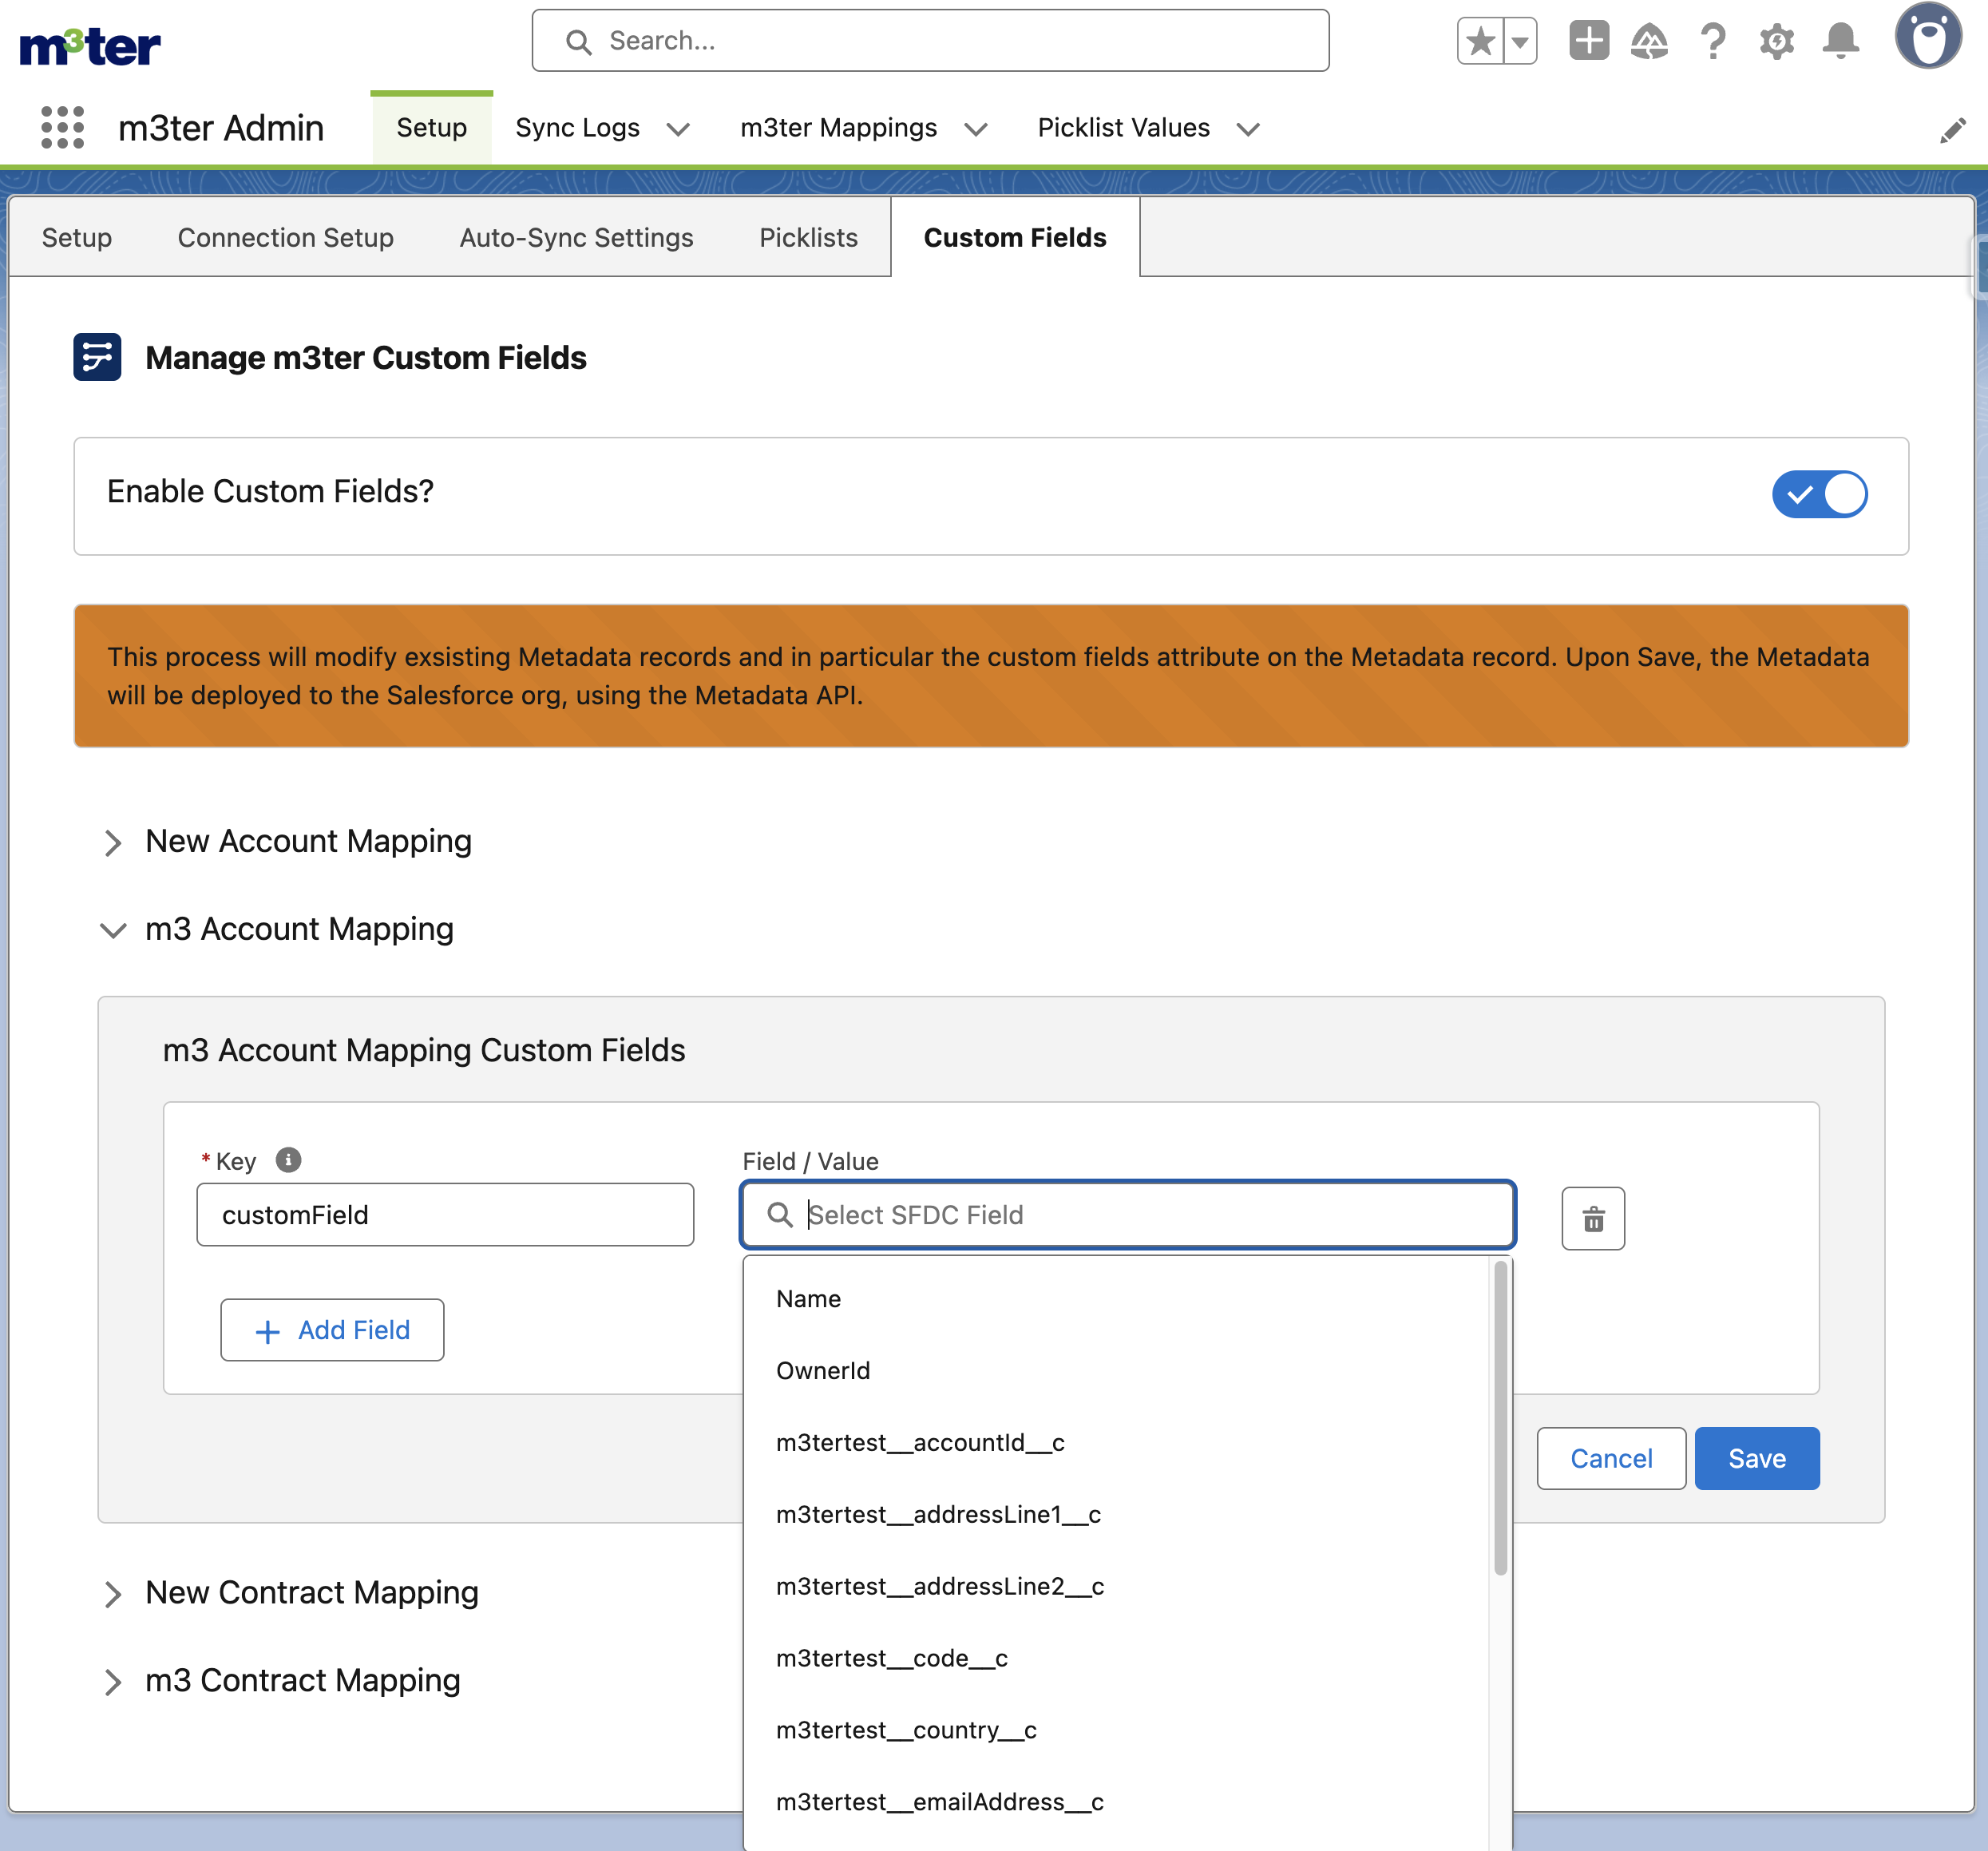Disable the Enable Custom Fields toggle
1988x1851 pixels.
(1819, 495)
